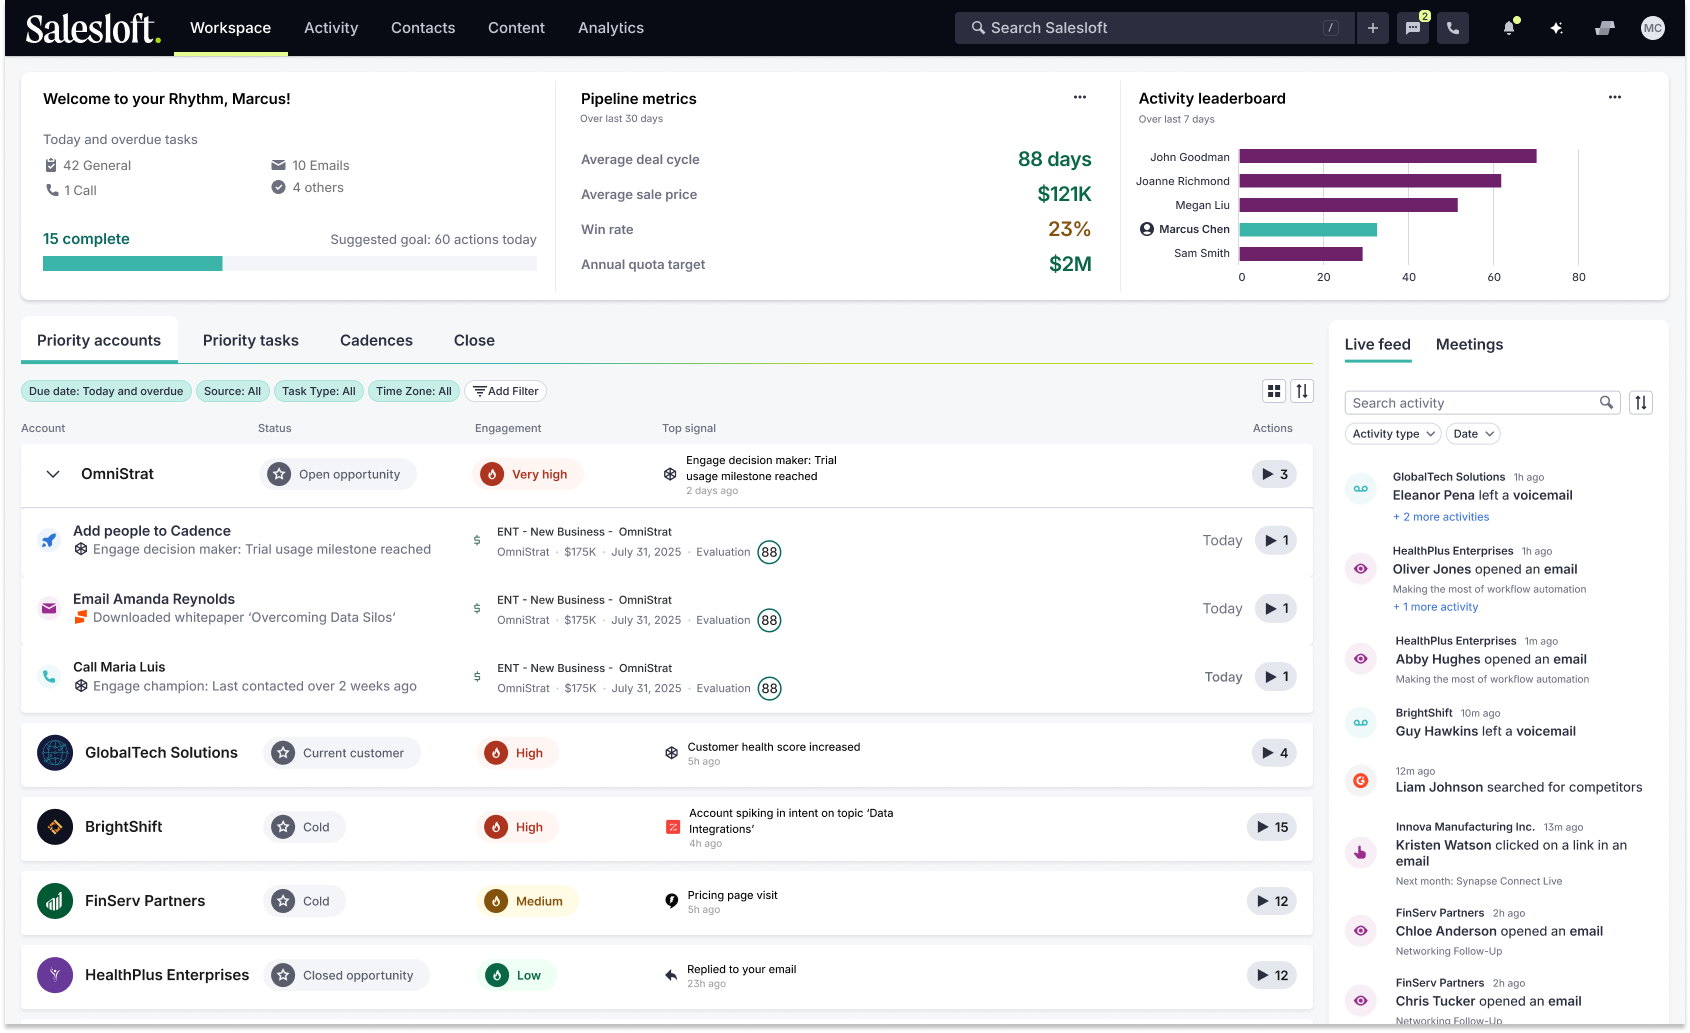
Task: Click the email icon for Email Amanda Reynolds
Action: (48, 608)
